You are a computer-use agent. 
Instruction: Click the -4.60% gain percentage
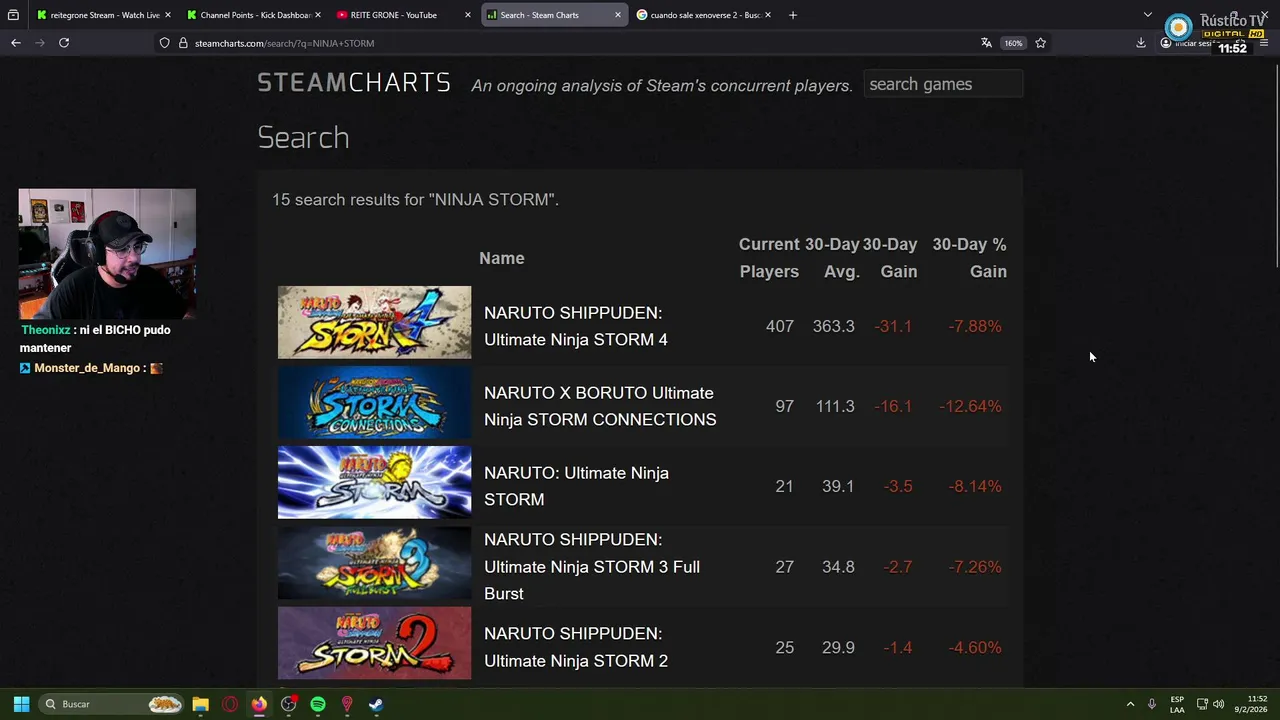click(x=975, y=647)
